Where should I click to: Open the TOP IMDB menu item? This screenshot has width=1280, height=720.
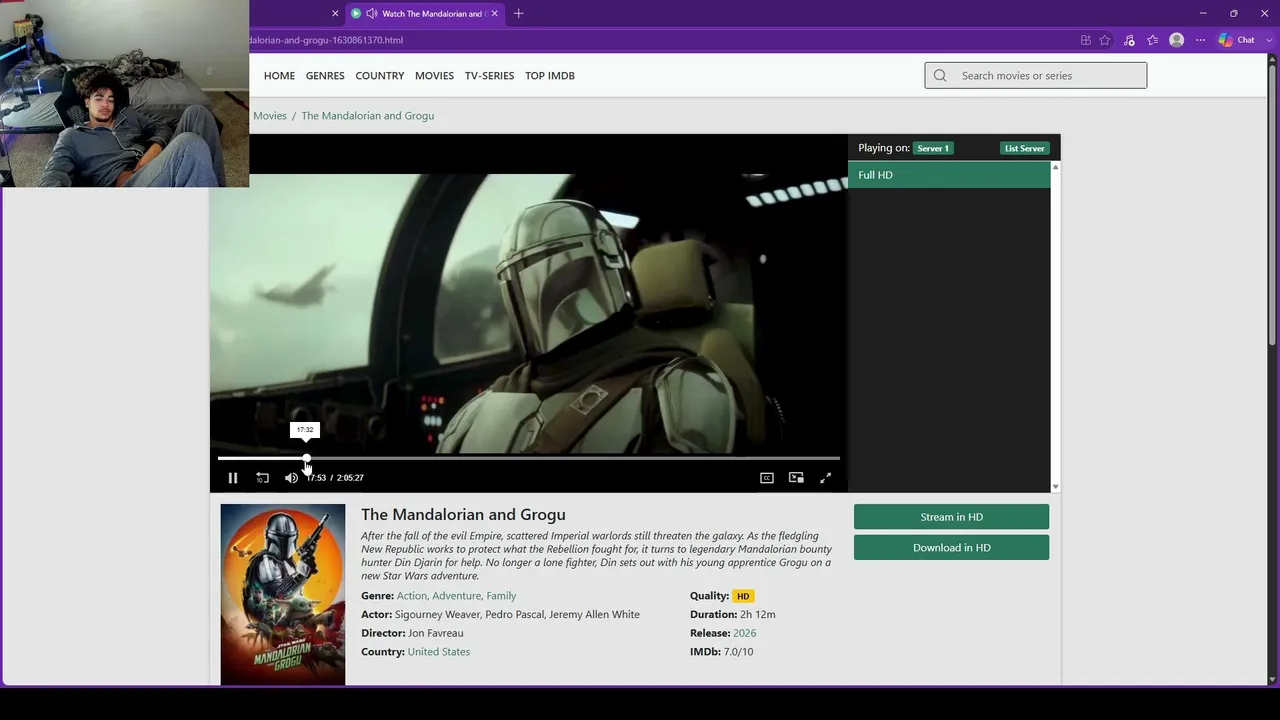coord(550,76)
